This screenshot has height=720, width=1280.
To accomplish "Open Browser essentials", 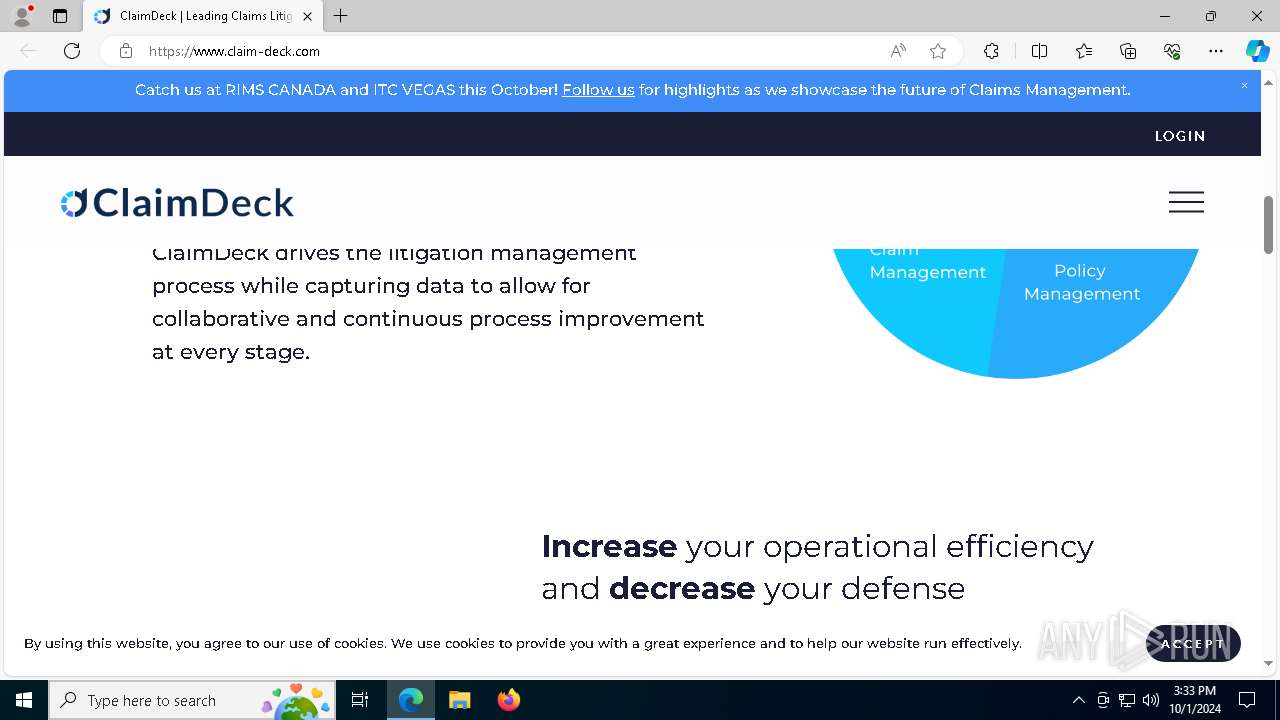I will (x=1172, y=51).
